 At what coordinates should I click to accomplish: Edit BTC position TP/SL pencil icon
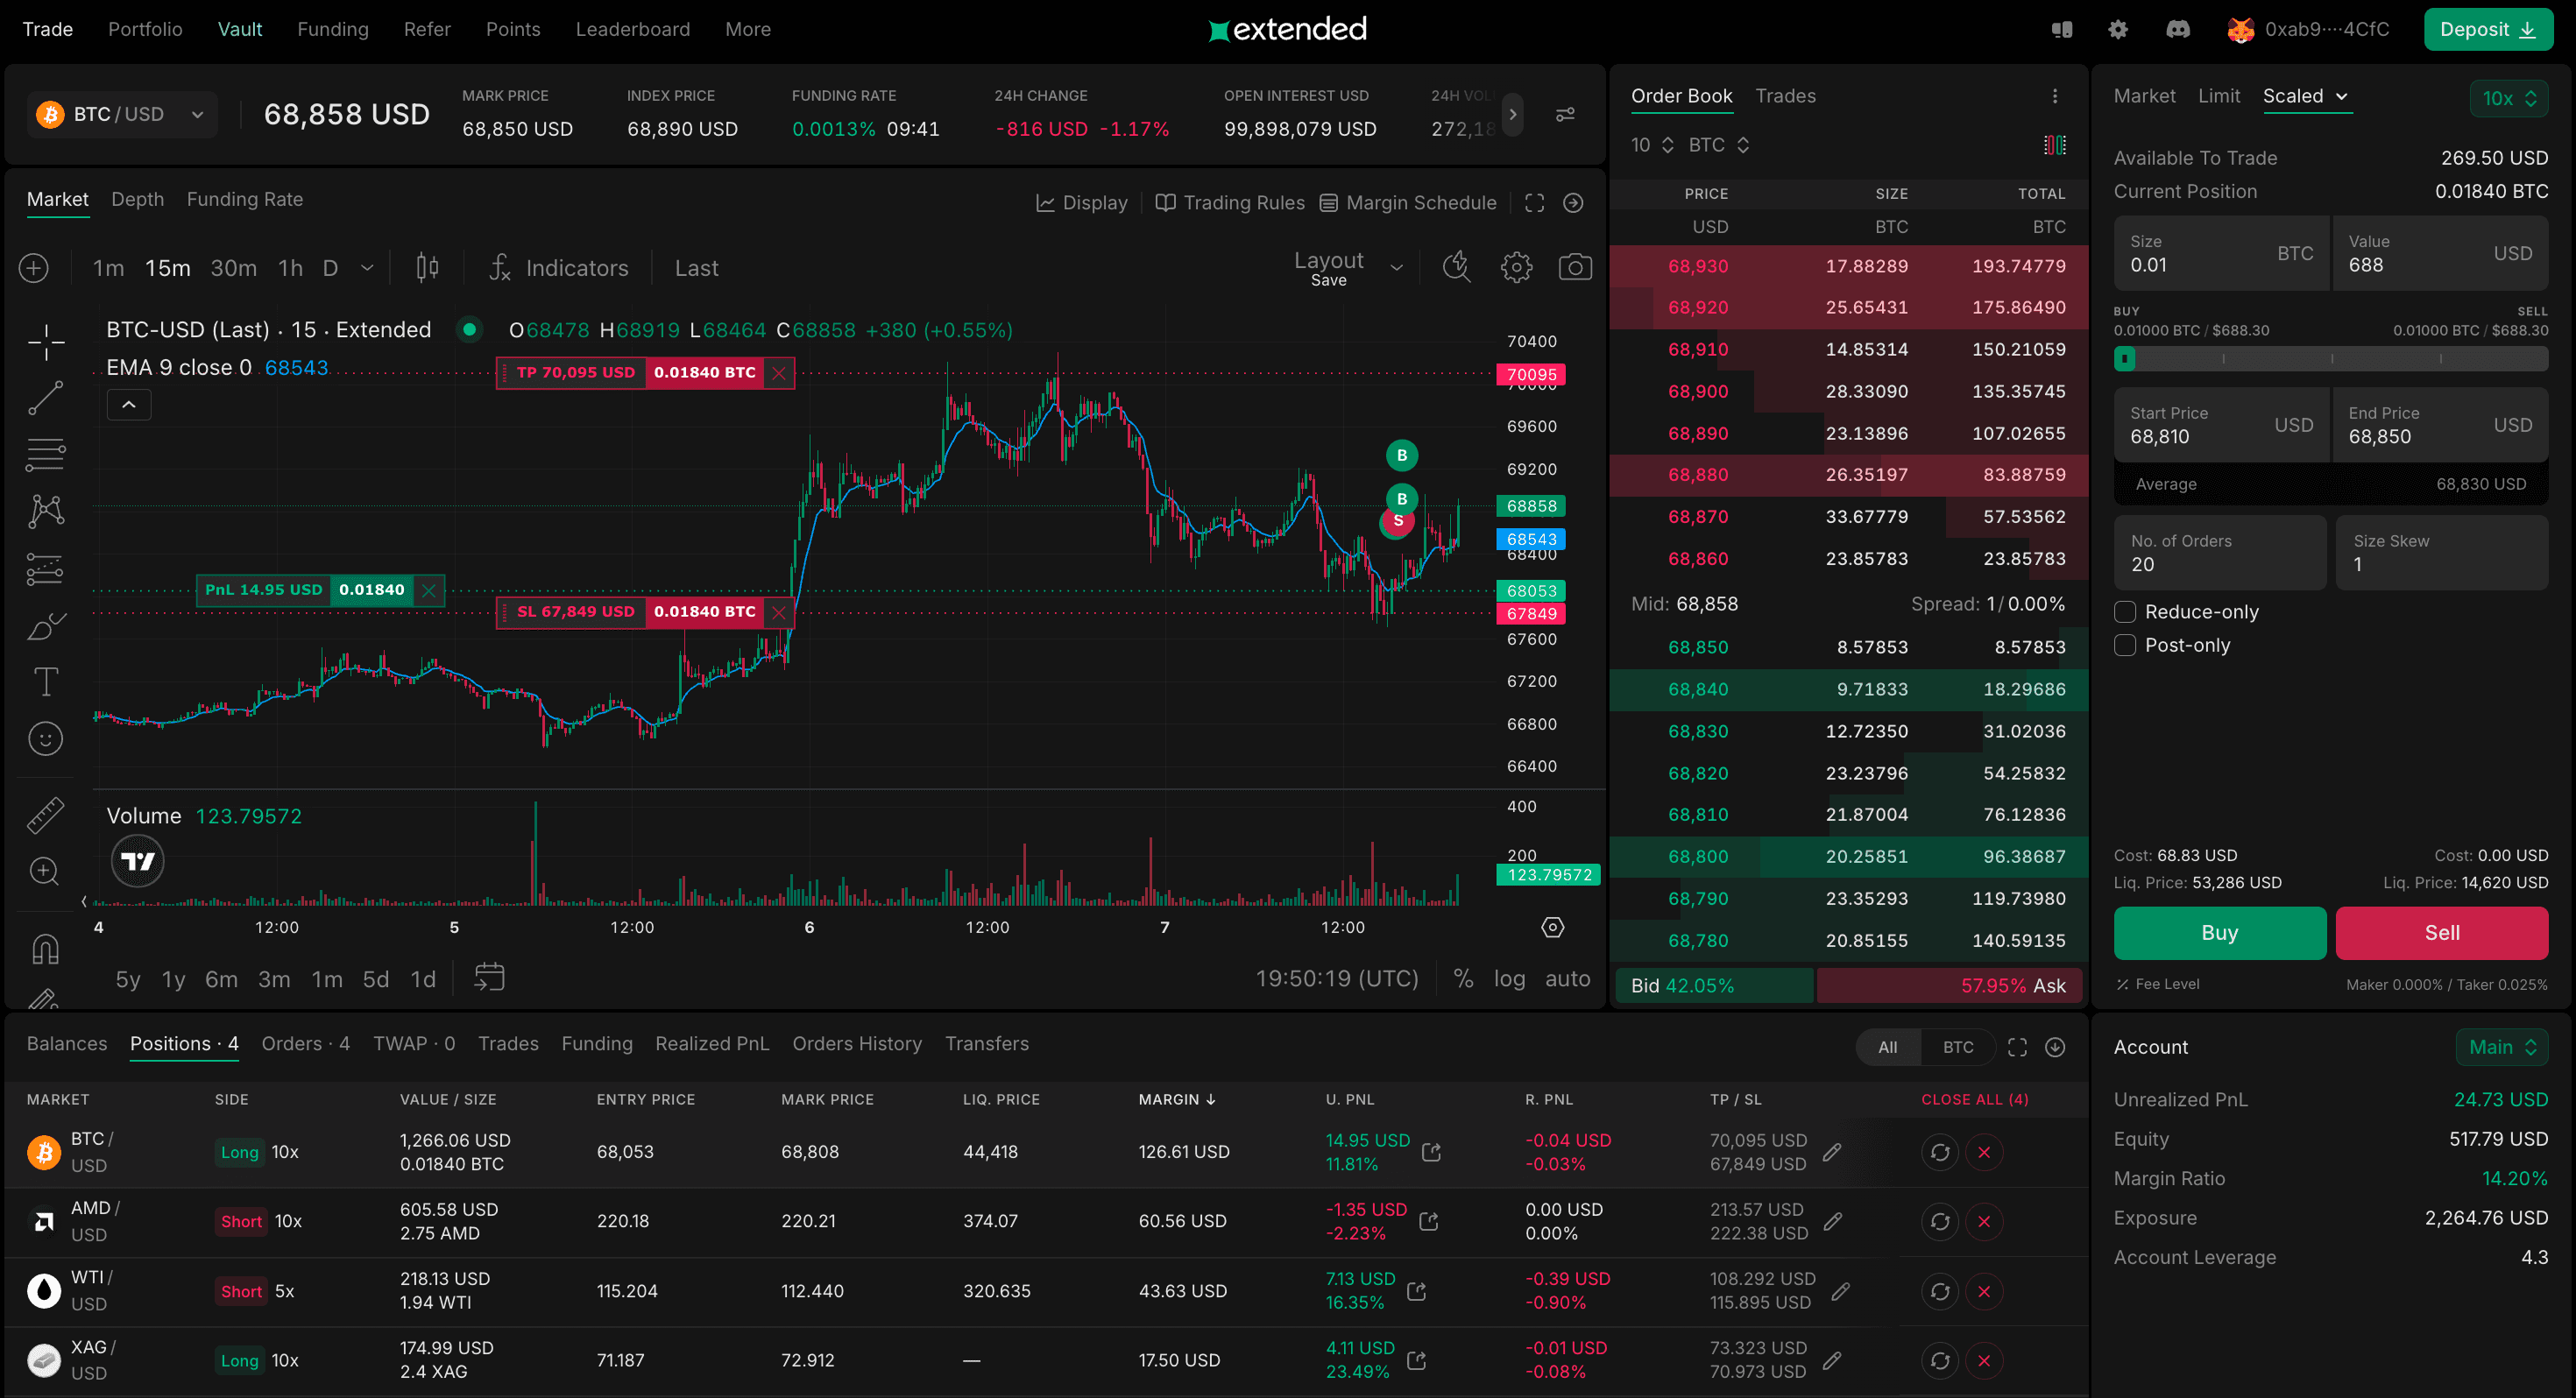1832,1152
